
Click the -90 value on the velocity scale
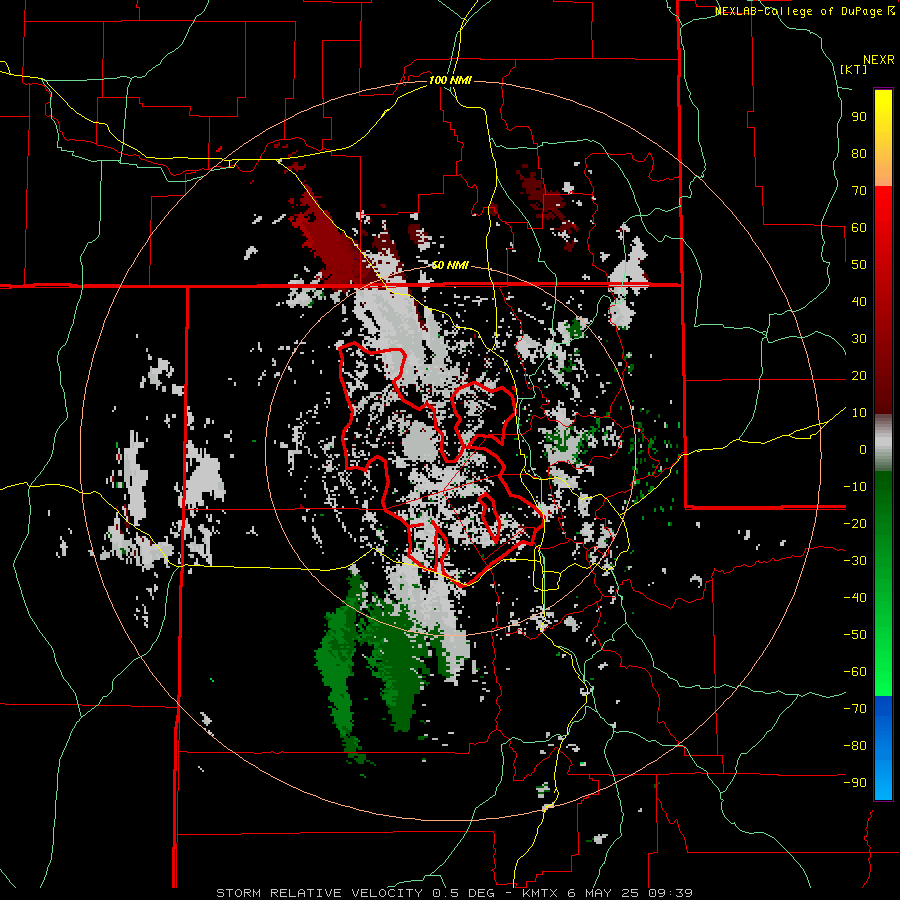click(x=855, y=783)
